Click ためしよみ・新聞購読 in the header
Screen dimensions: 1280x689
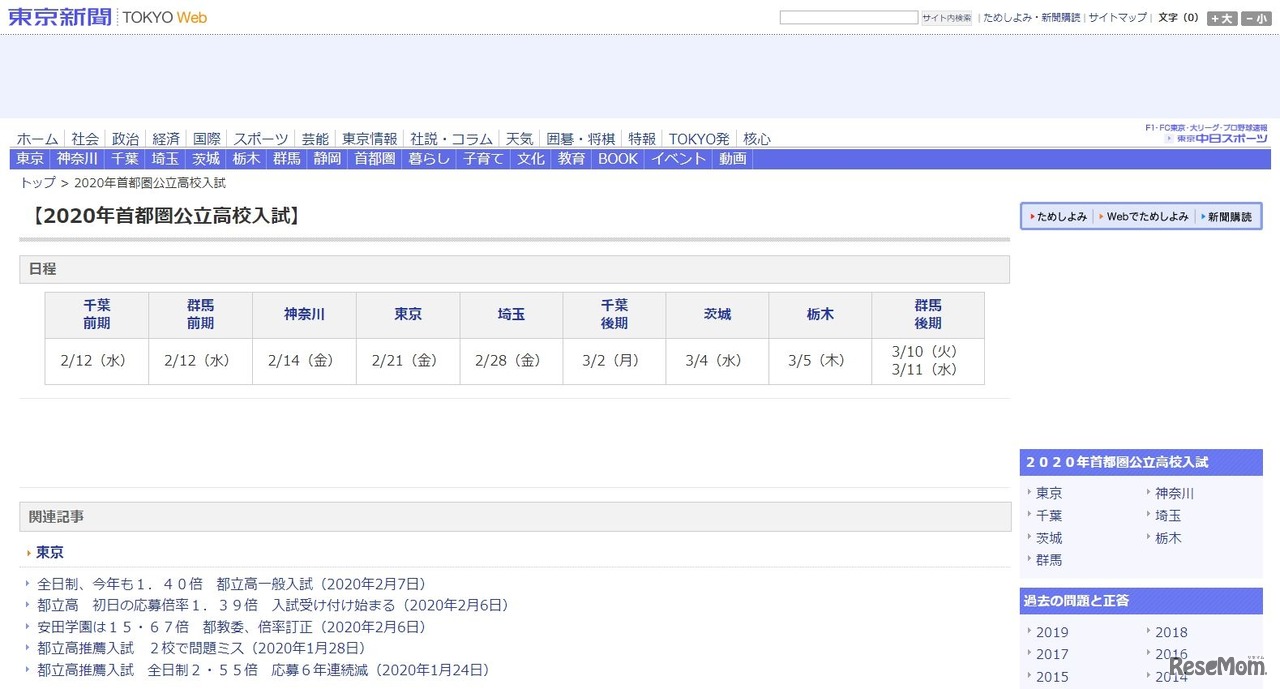tap(1031, 18)
